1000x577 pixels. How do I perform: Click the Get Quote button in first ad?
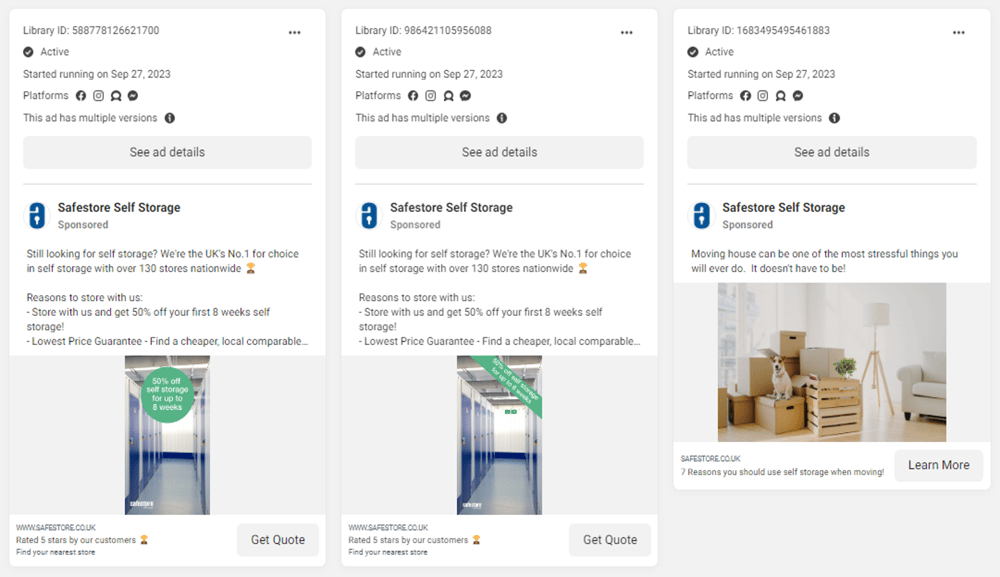[278, 540]
